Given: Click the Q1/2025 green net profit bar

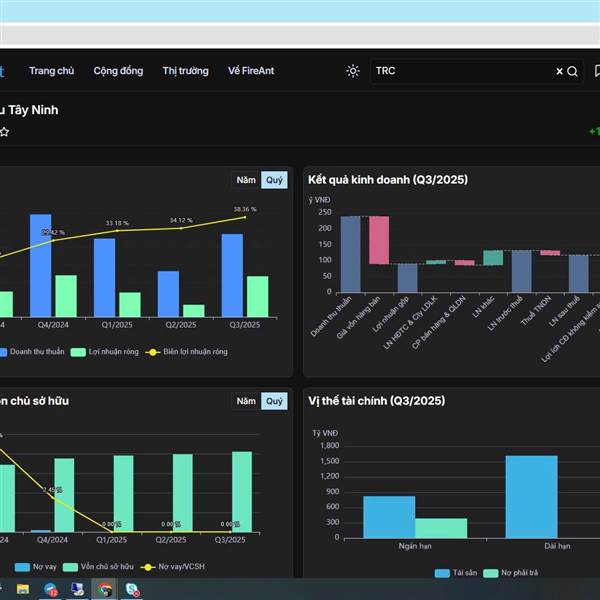Looking at the screenshot, I should (x=130, y=305).
